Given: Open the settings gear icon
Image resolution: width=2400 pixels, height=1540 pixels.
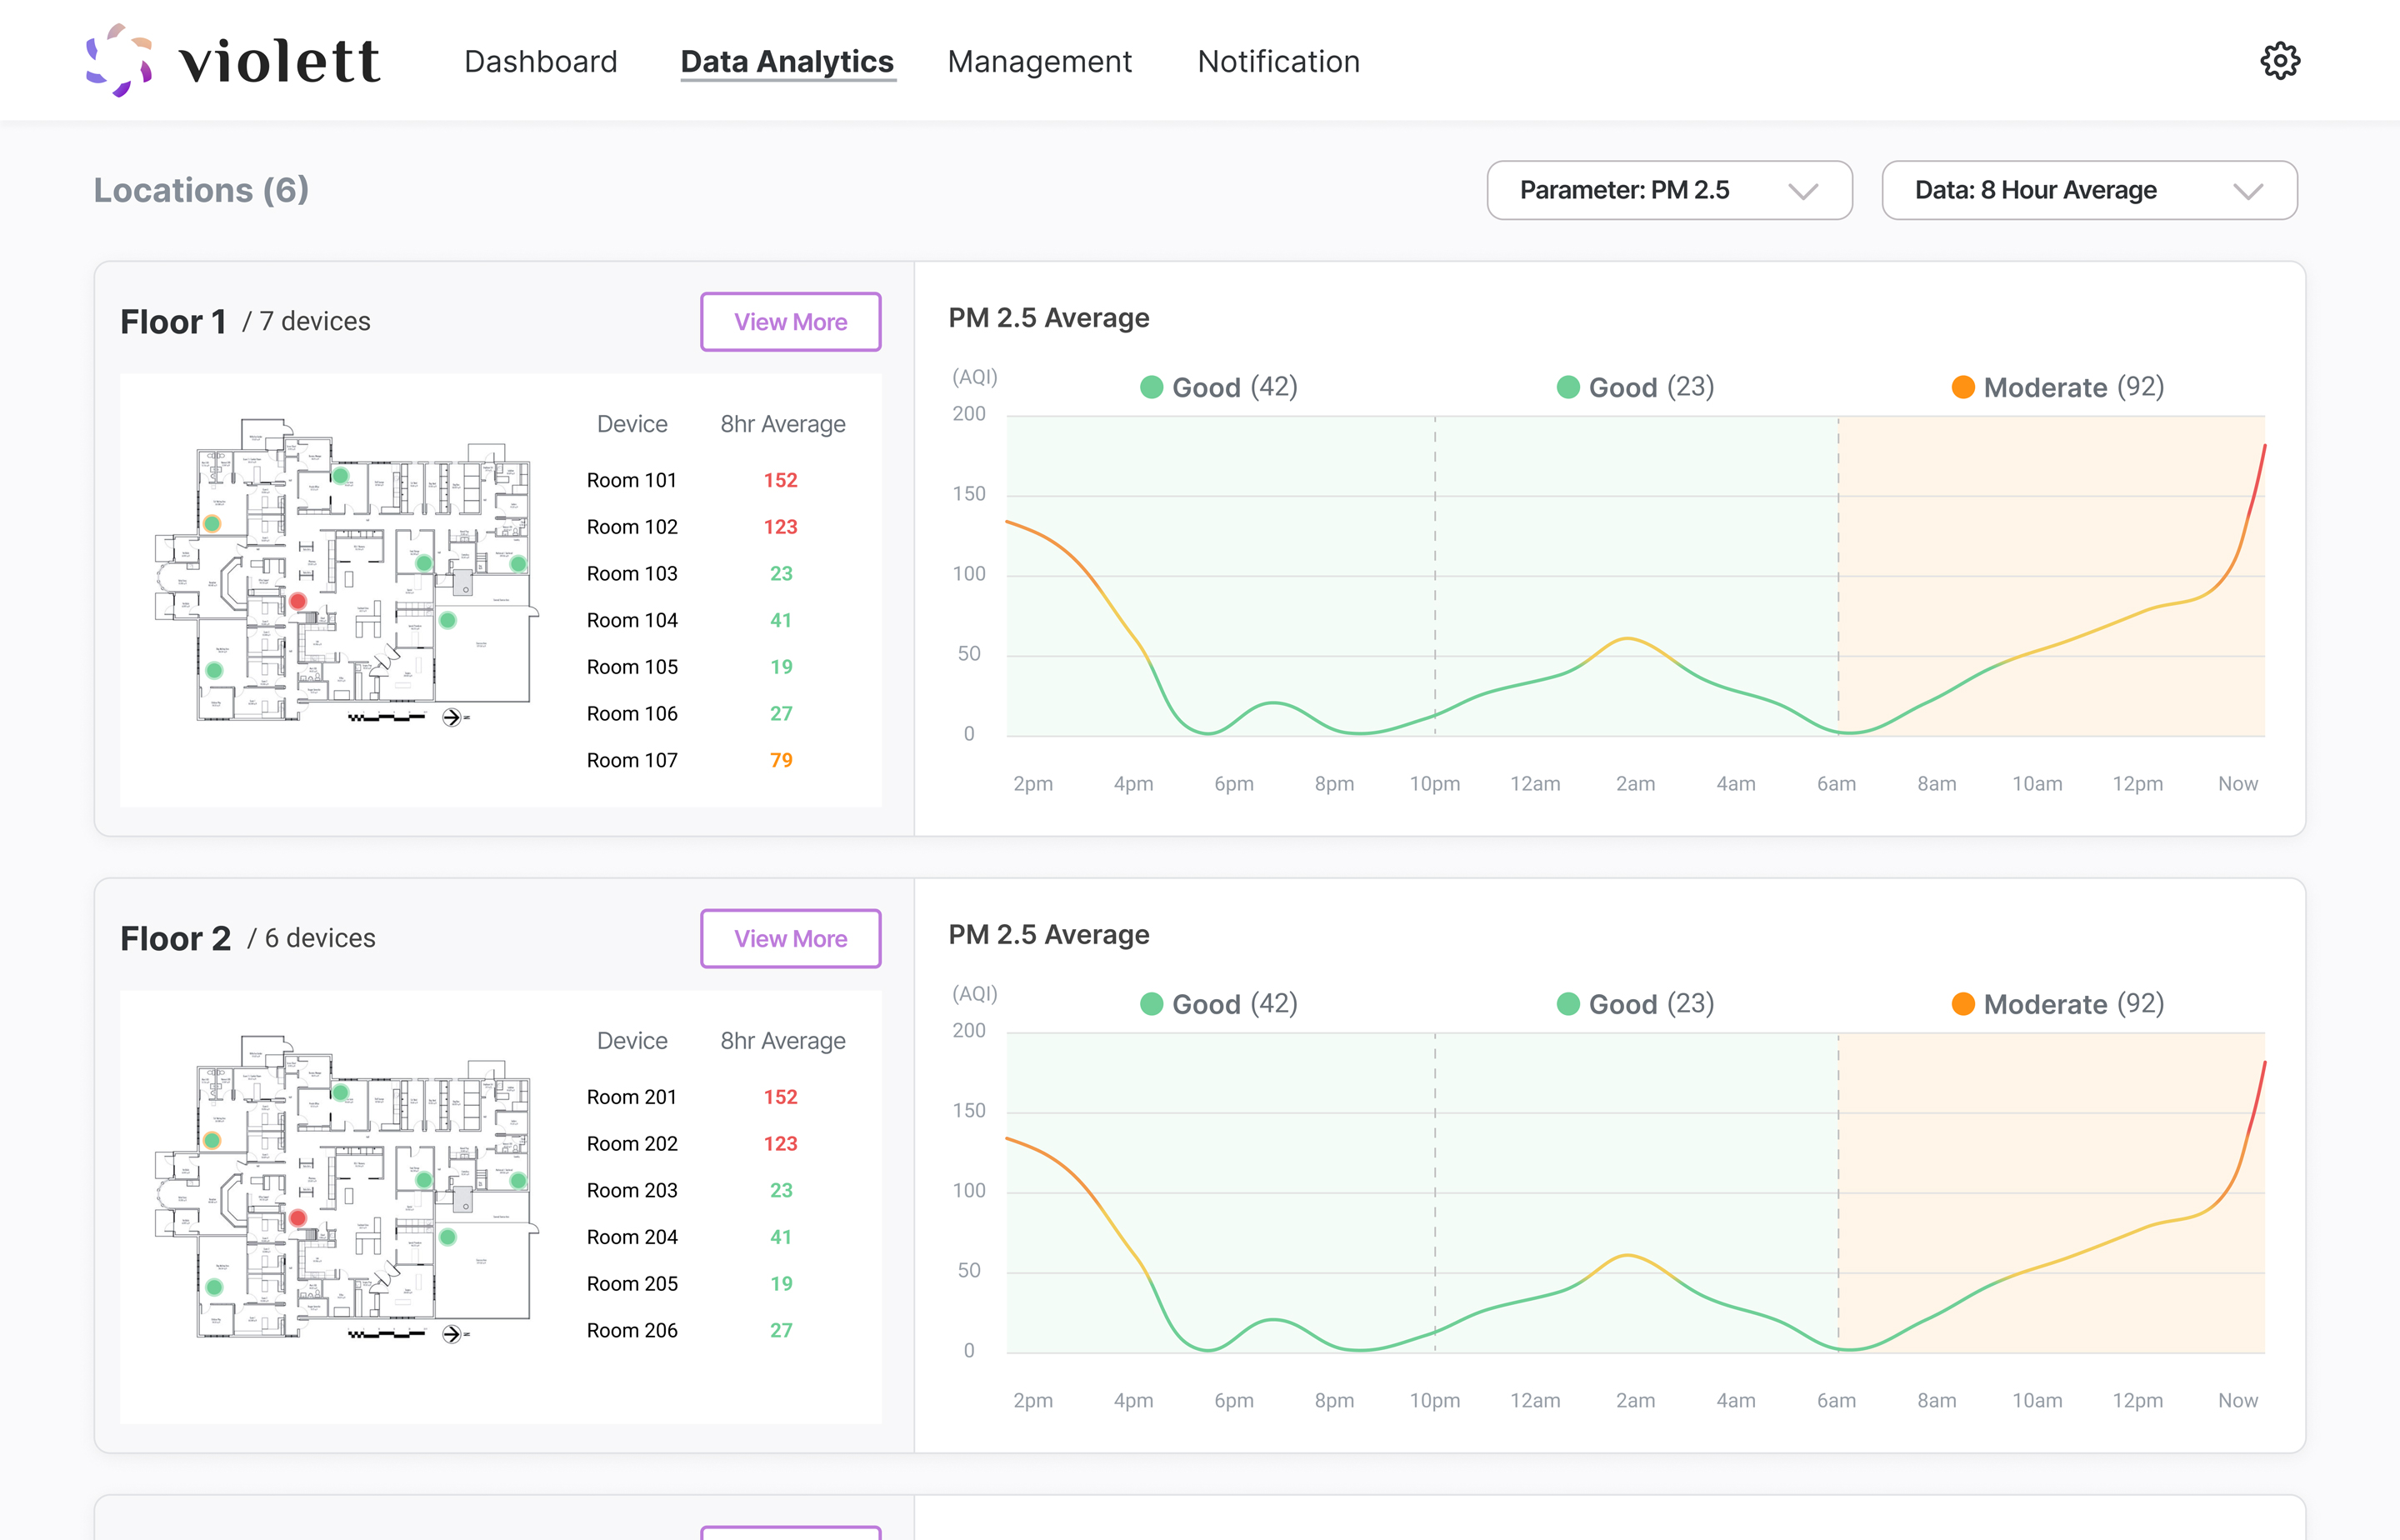Looking at the screenshot, I should [x=2280, y=61].
